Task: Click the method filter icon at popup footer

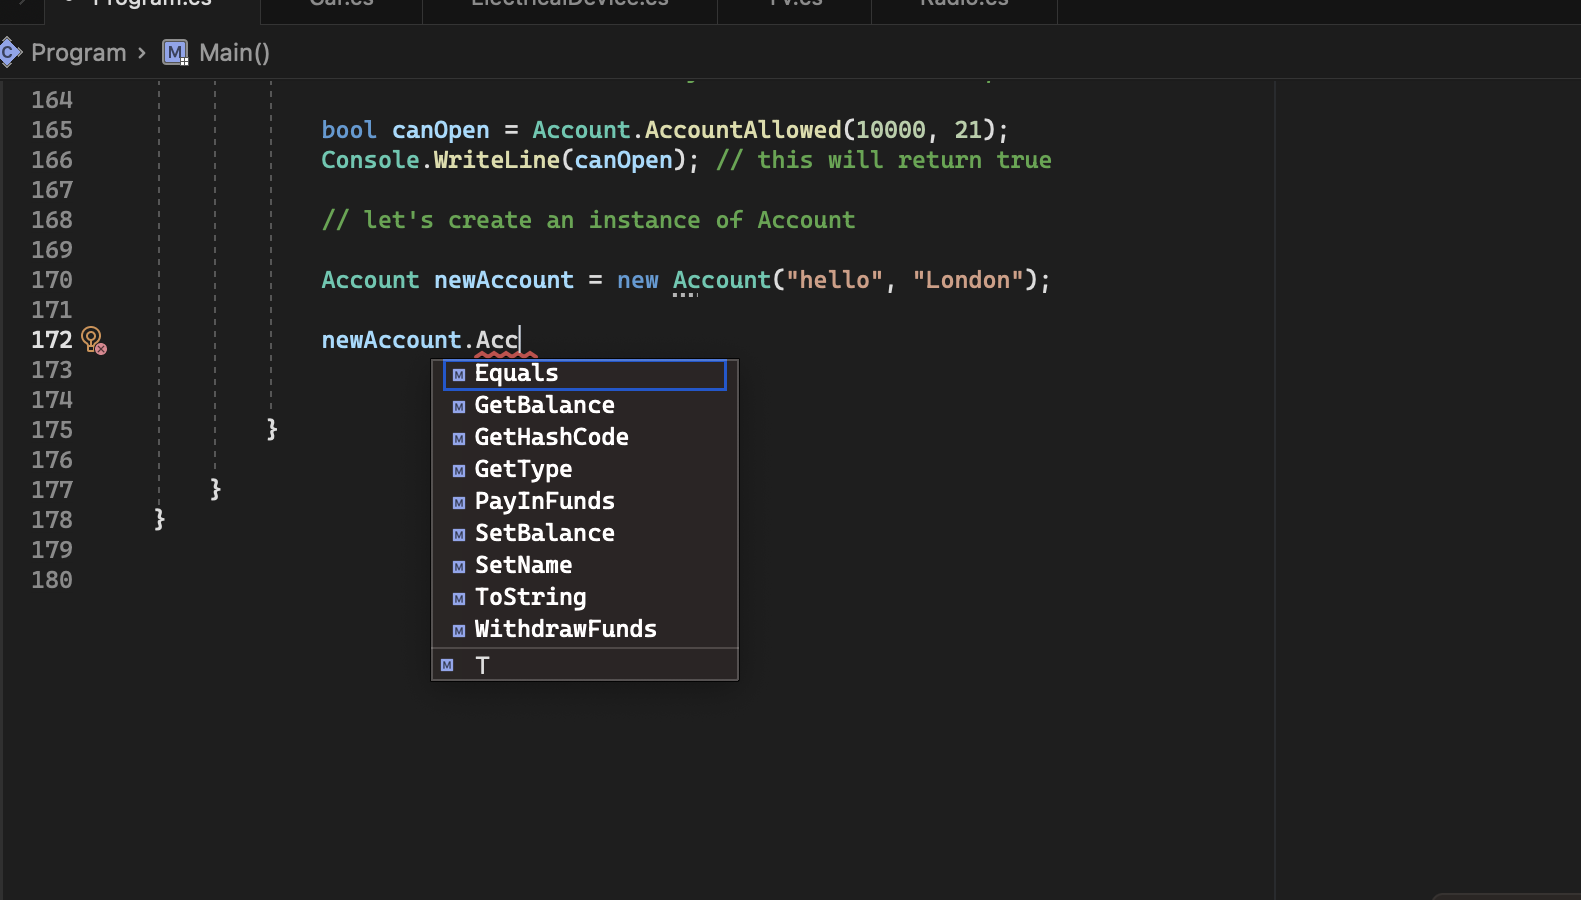Action: click(x=447, y=665)
